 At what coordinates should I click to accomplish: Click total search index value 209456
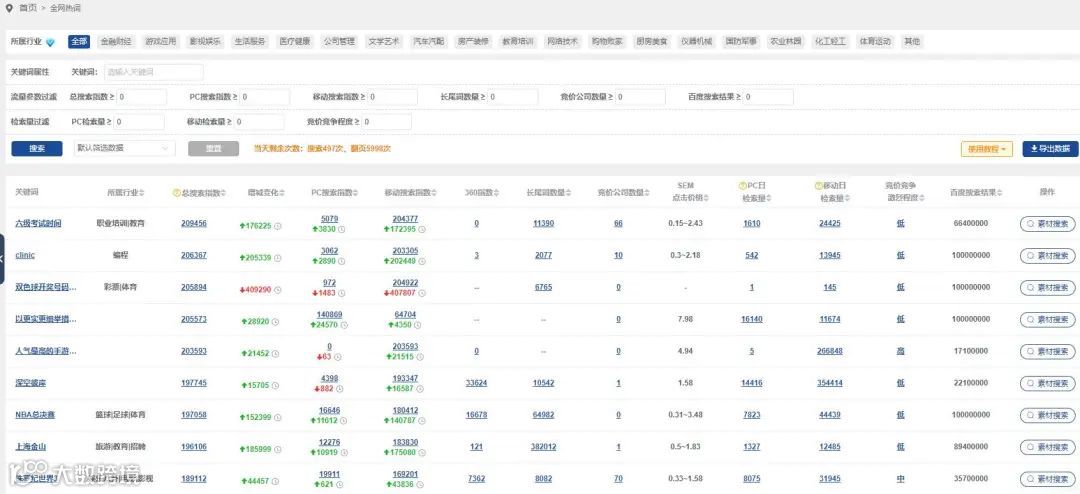[194, 224]
